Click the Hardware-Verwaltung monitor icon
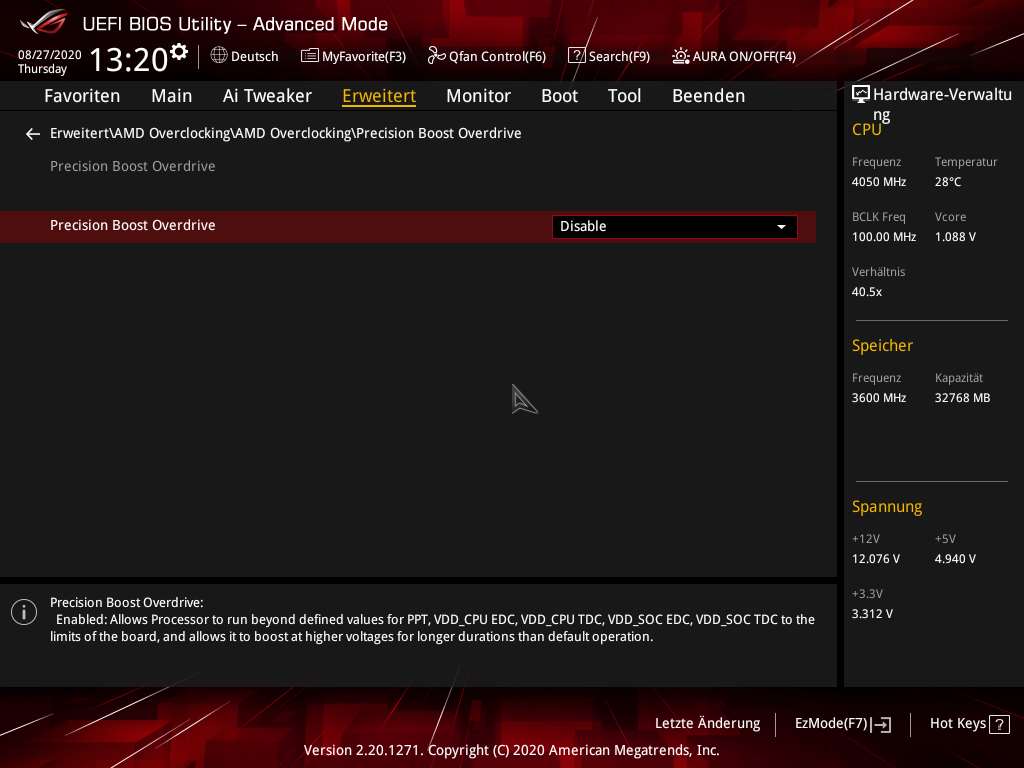 [x=861, y=95]
